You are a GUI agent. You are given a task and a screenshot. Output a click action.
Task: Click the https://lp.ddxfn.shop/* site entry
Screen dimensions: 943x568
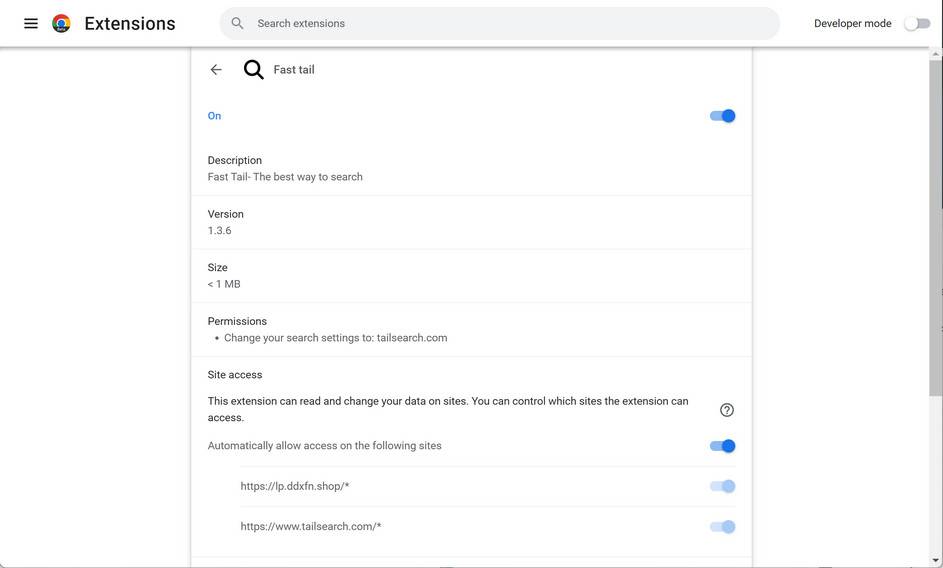point(295,487)
